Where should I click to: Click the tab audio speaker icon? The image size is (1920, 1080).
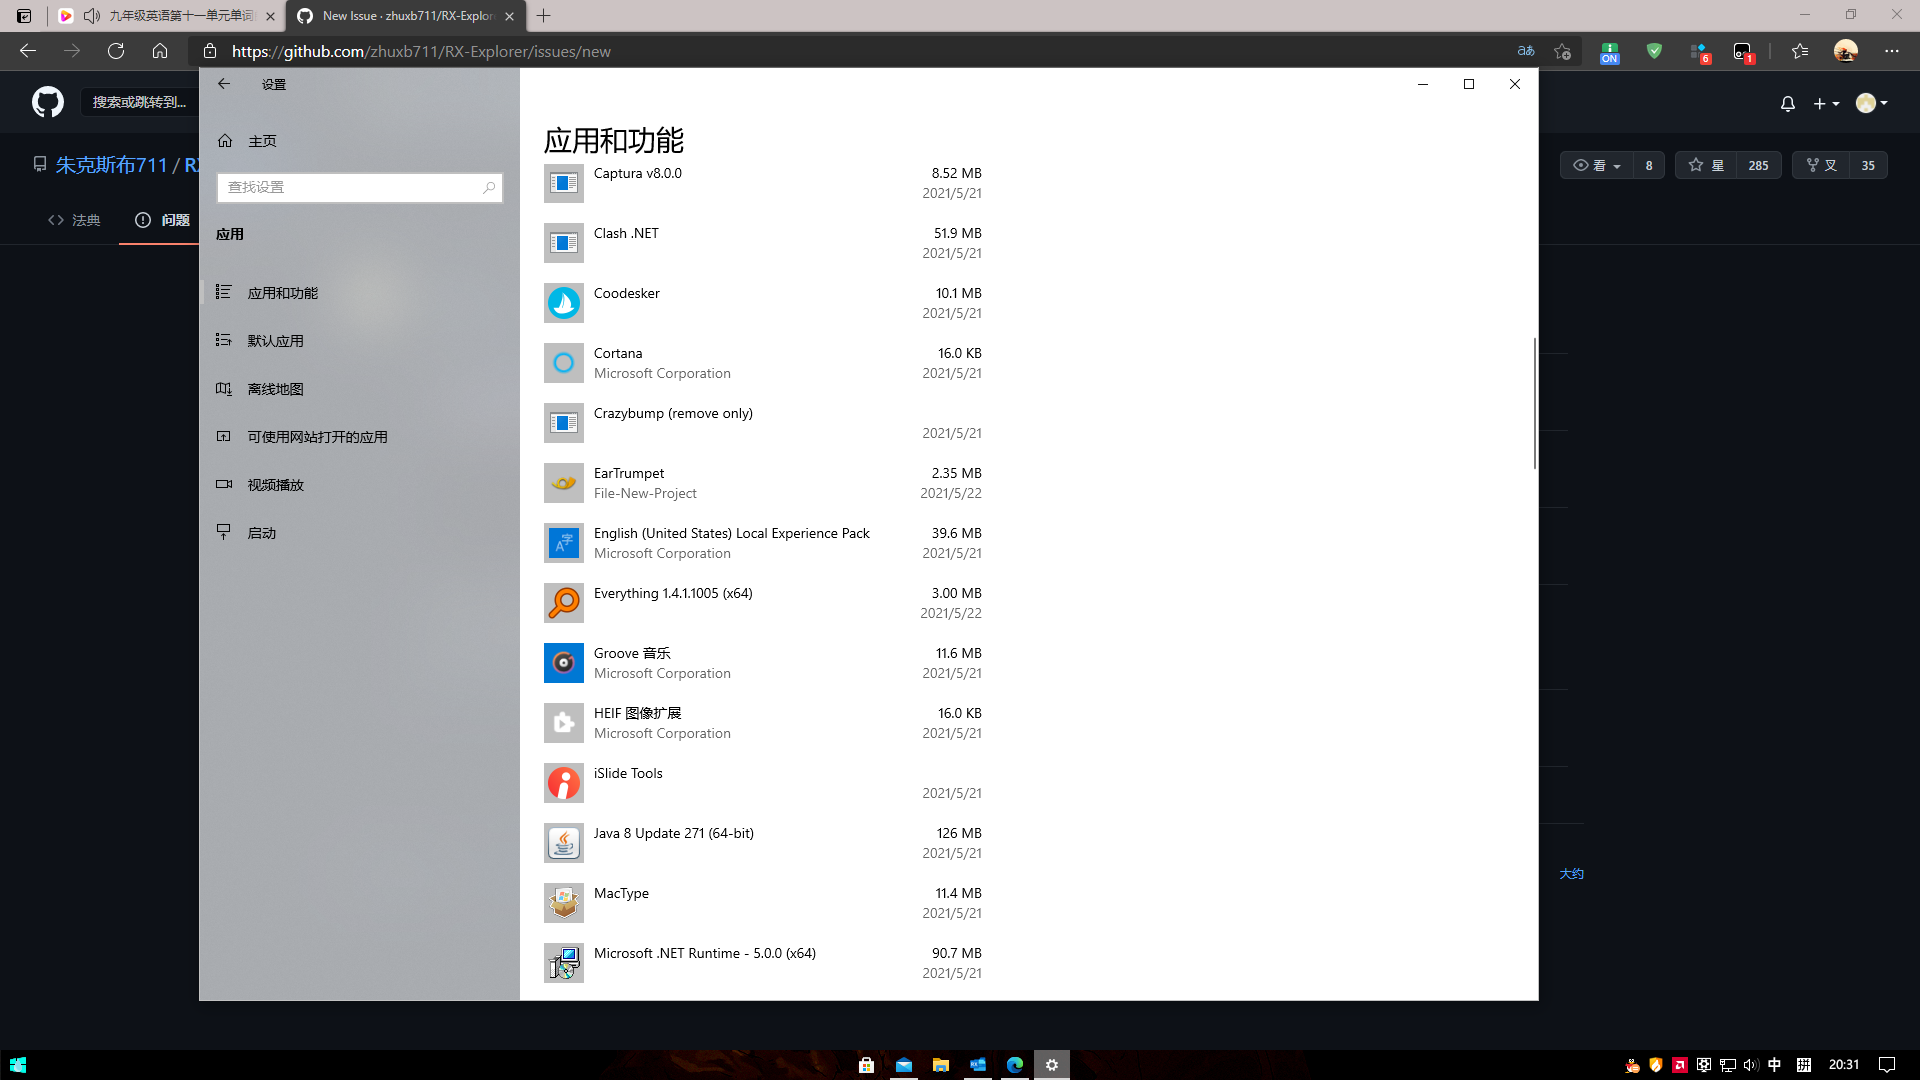pyautogui.click(x=92, y=16)
